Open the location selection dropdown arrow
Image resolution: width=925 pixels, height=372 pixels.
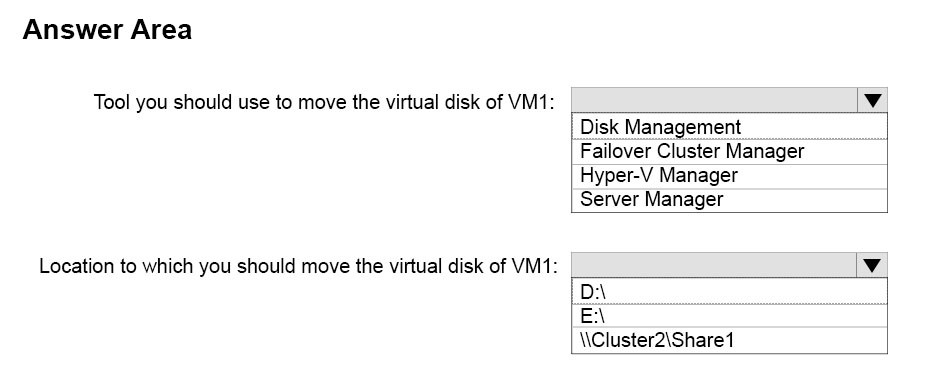click(872, 265)
